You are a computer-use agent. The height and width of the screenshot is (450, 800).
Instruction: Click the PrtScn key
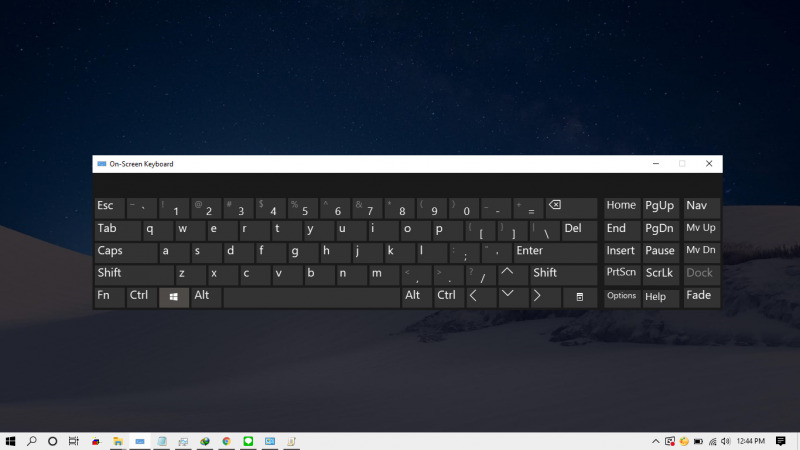(x=622, y=274)
